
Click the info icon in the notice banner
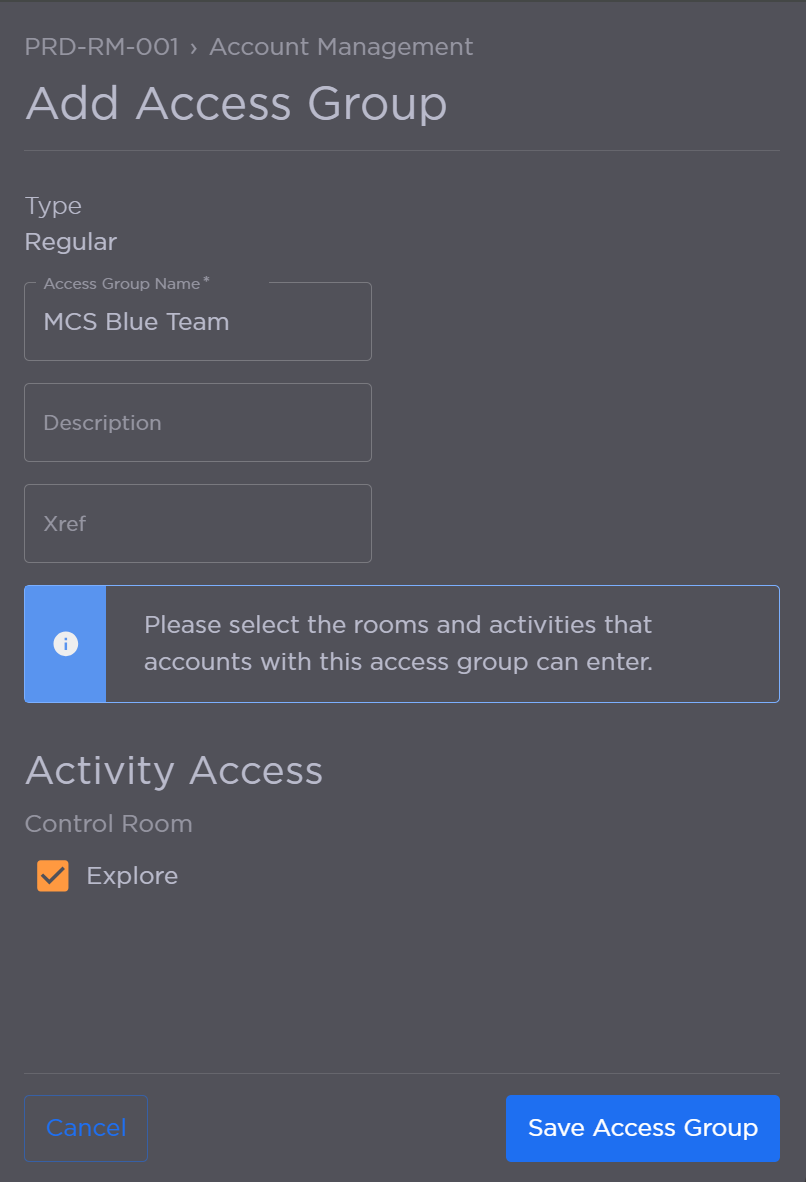(65, 643)
